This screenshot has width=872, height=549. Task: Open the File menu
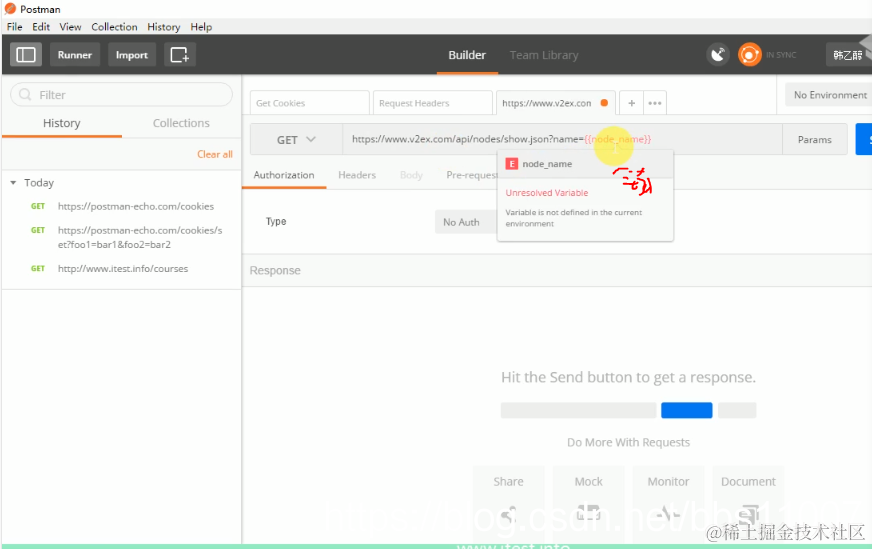coord(14,27)
